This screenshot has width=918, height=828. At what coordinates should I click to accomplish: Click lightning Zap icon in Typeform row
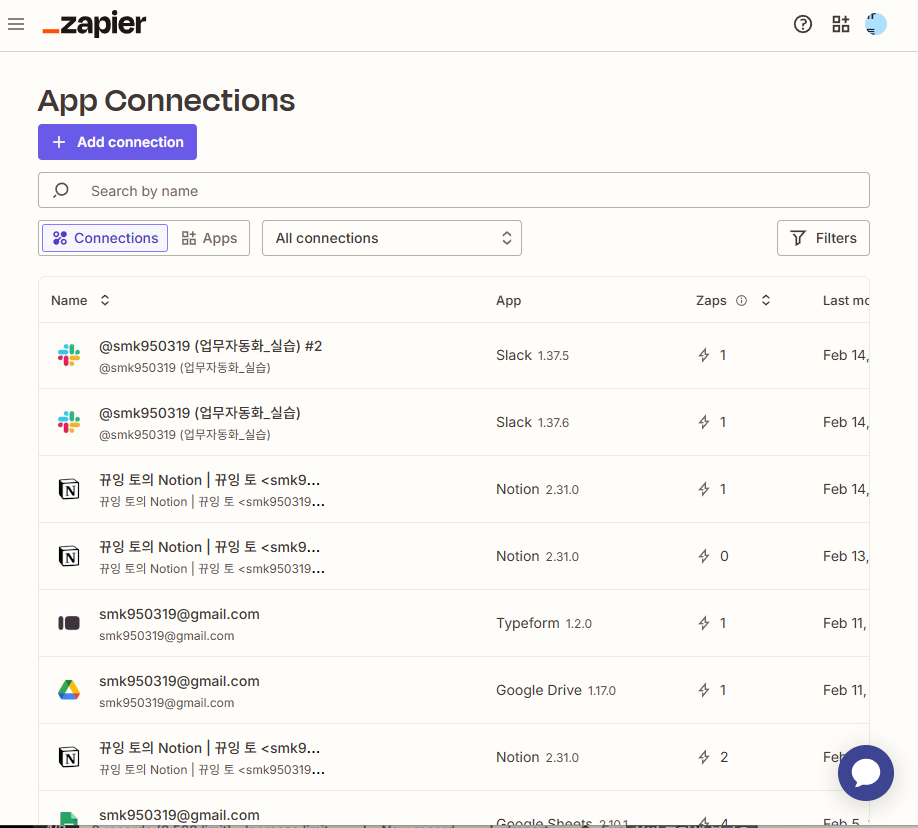point(704,623)
